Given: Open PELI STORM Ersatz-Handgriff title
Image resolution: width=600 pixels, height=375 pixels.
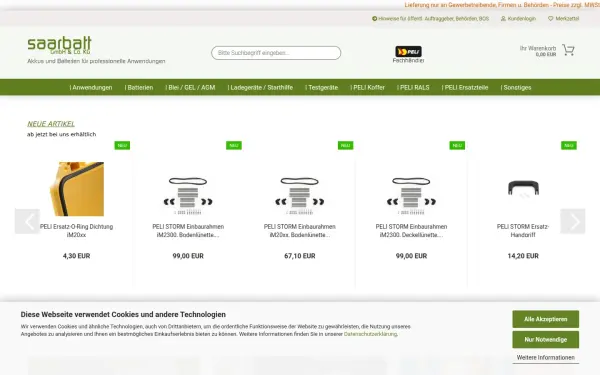Looking at the screenshot, I should pyautogui.click(x=523, y=231).
